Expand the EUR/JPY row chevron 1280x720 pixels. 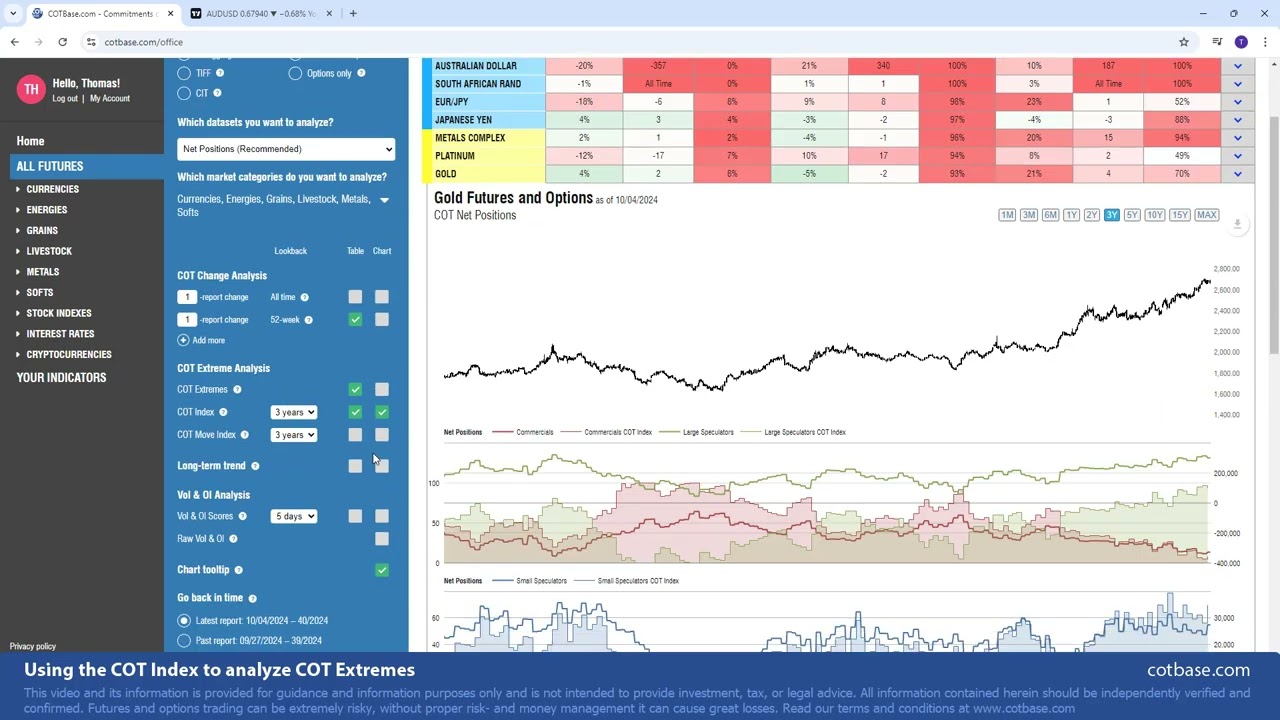tap(1237, 102)
